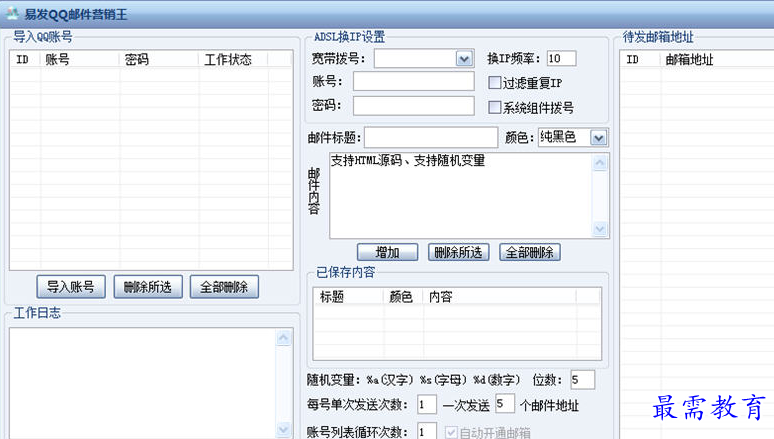Click the 一次发送 address count field
The image size is (774, 439).
[505, 403]
